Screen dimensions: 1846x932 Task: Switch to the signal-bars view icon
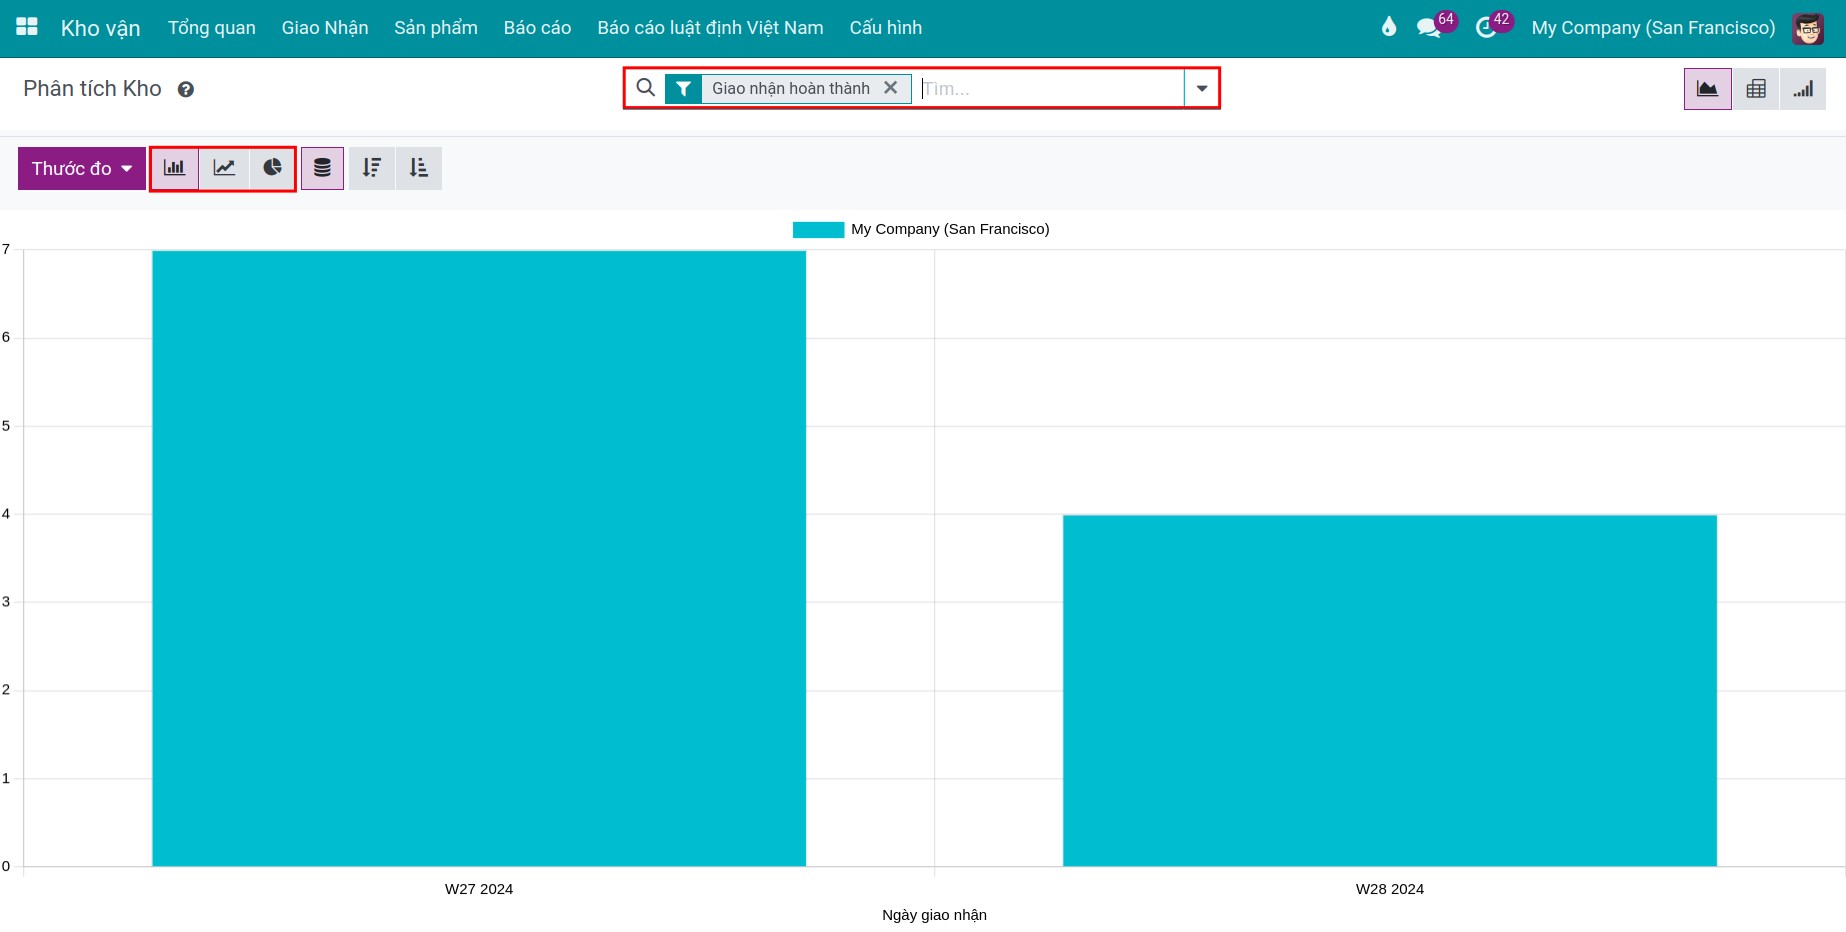click(x=1803, y=89)
